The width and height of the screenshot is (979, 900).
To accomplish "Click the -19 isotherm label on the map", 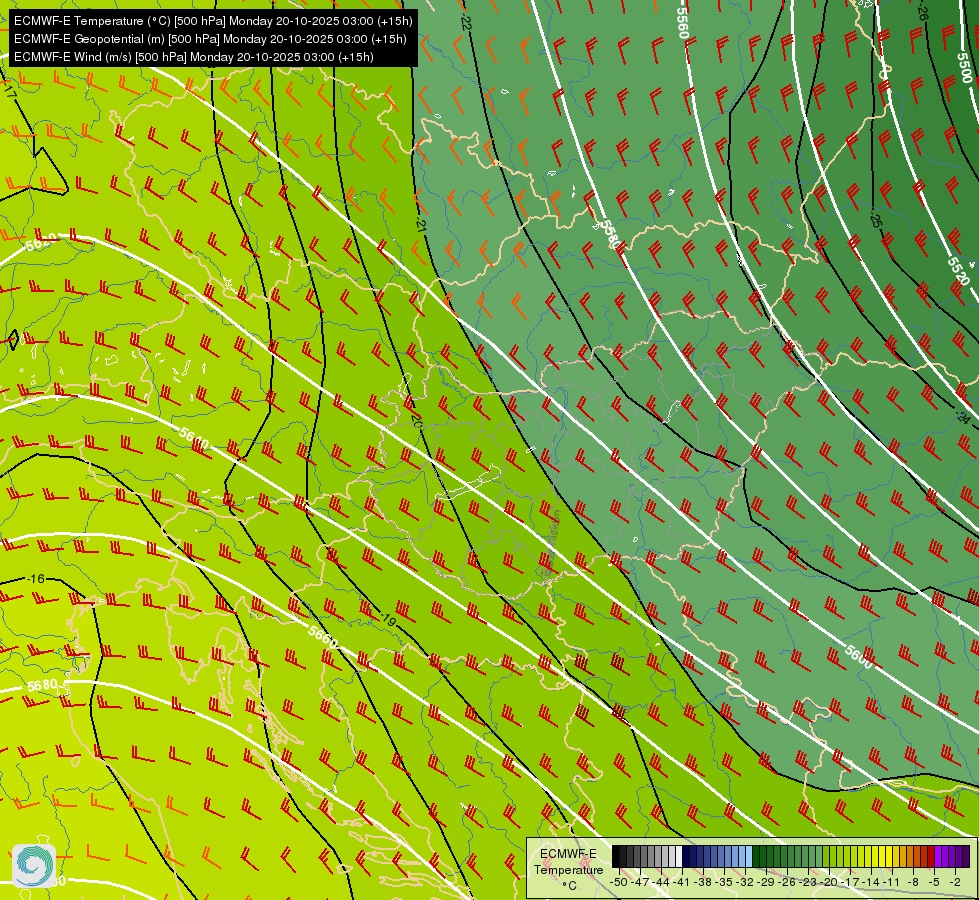I will coord(388,620).
